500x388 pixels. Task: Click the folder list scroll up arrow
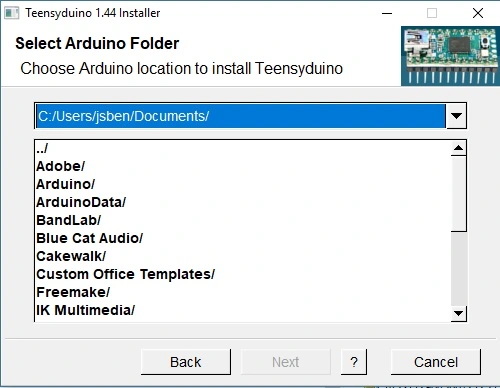point(459,148)
